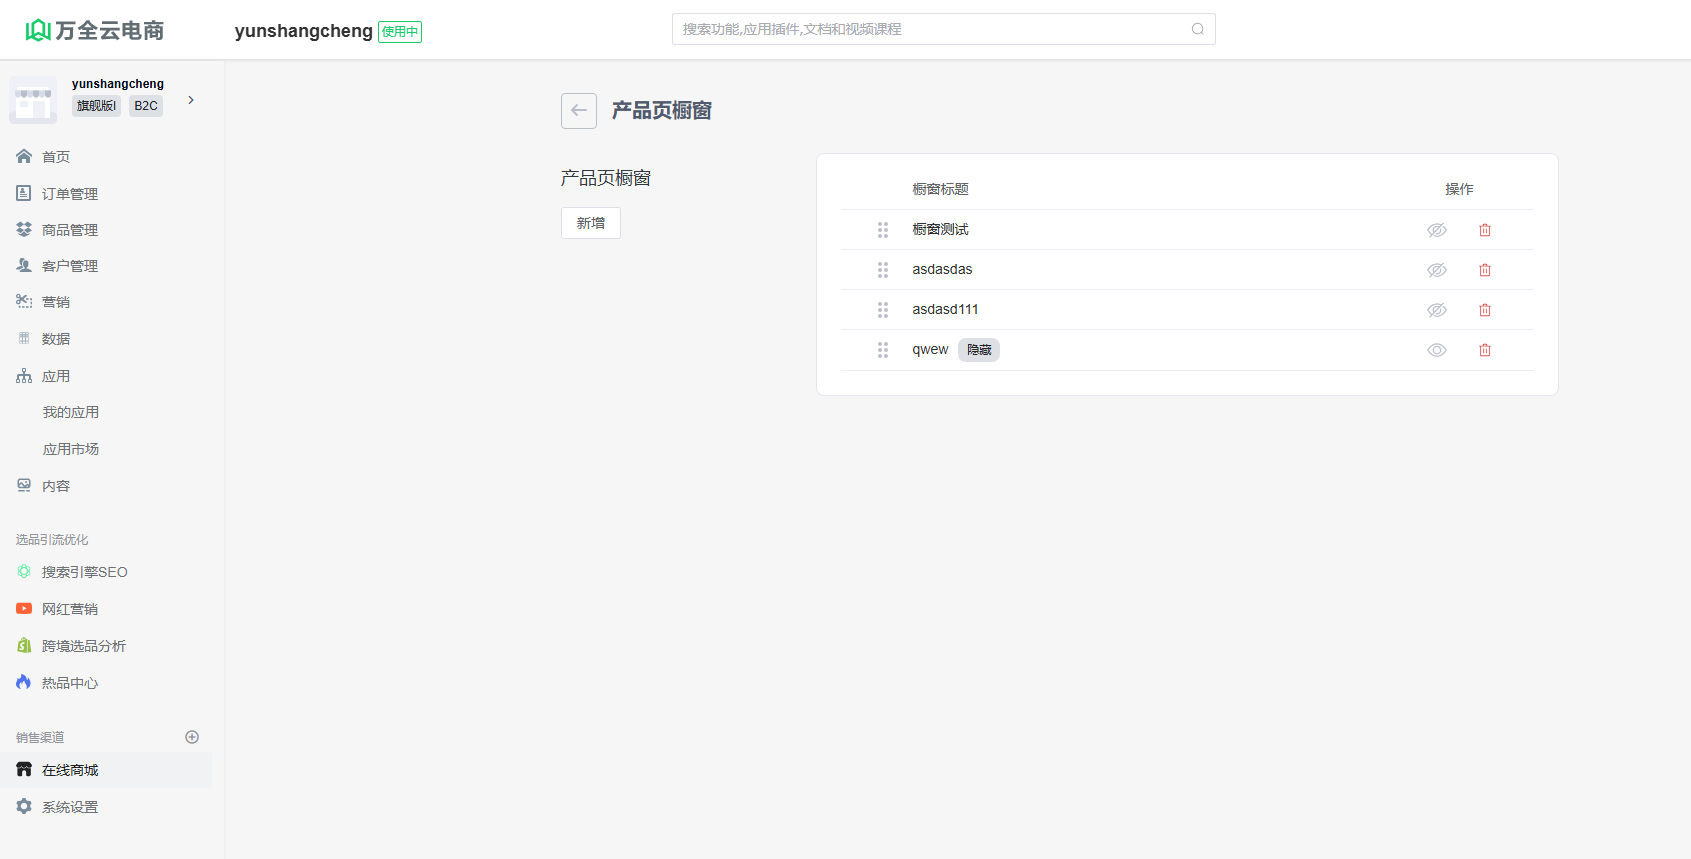Click the search magnifier icon
The height and width of the screenshot is (859, 1691).
click(x=1197, y=29)
